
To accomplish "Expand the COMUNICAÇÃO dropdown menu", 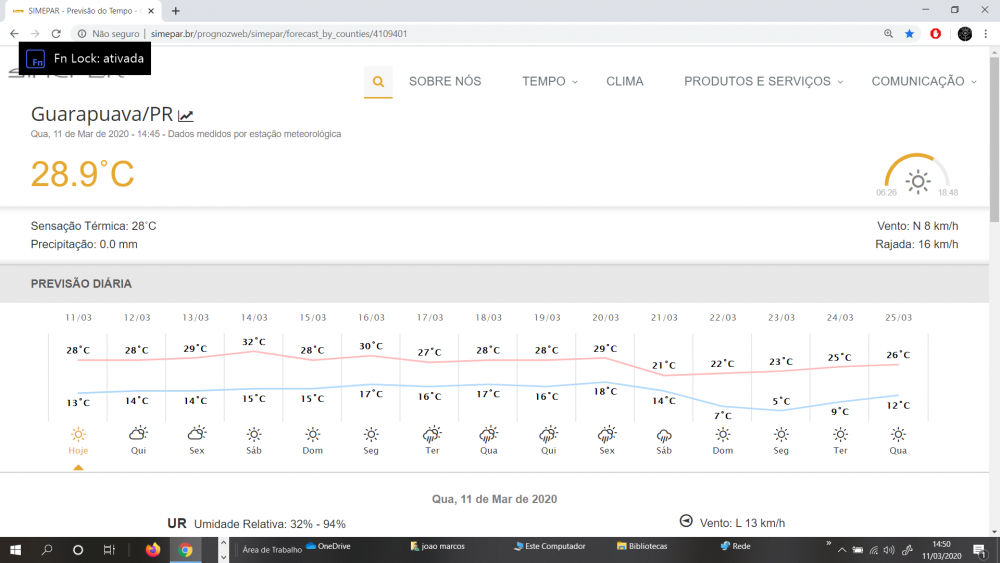I will pos(923,82).
